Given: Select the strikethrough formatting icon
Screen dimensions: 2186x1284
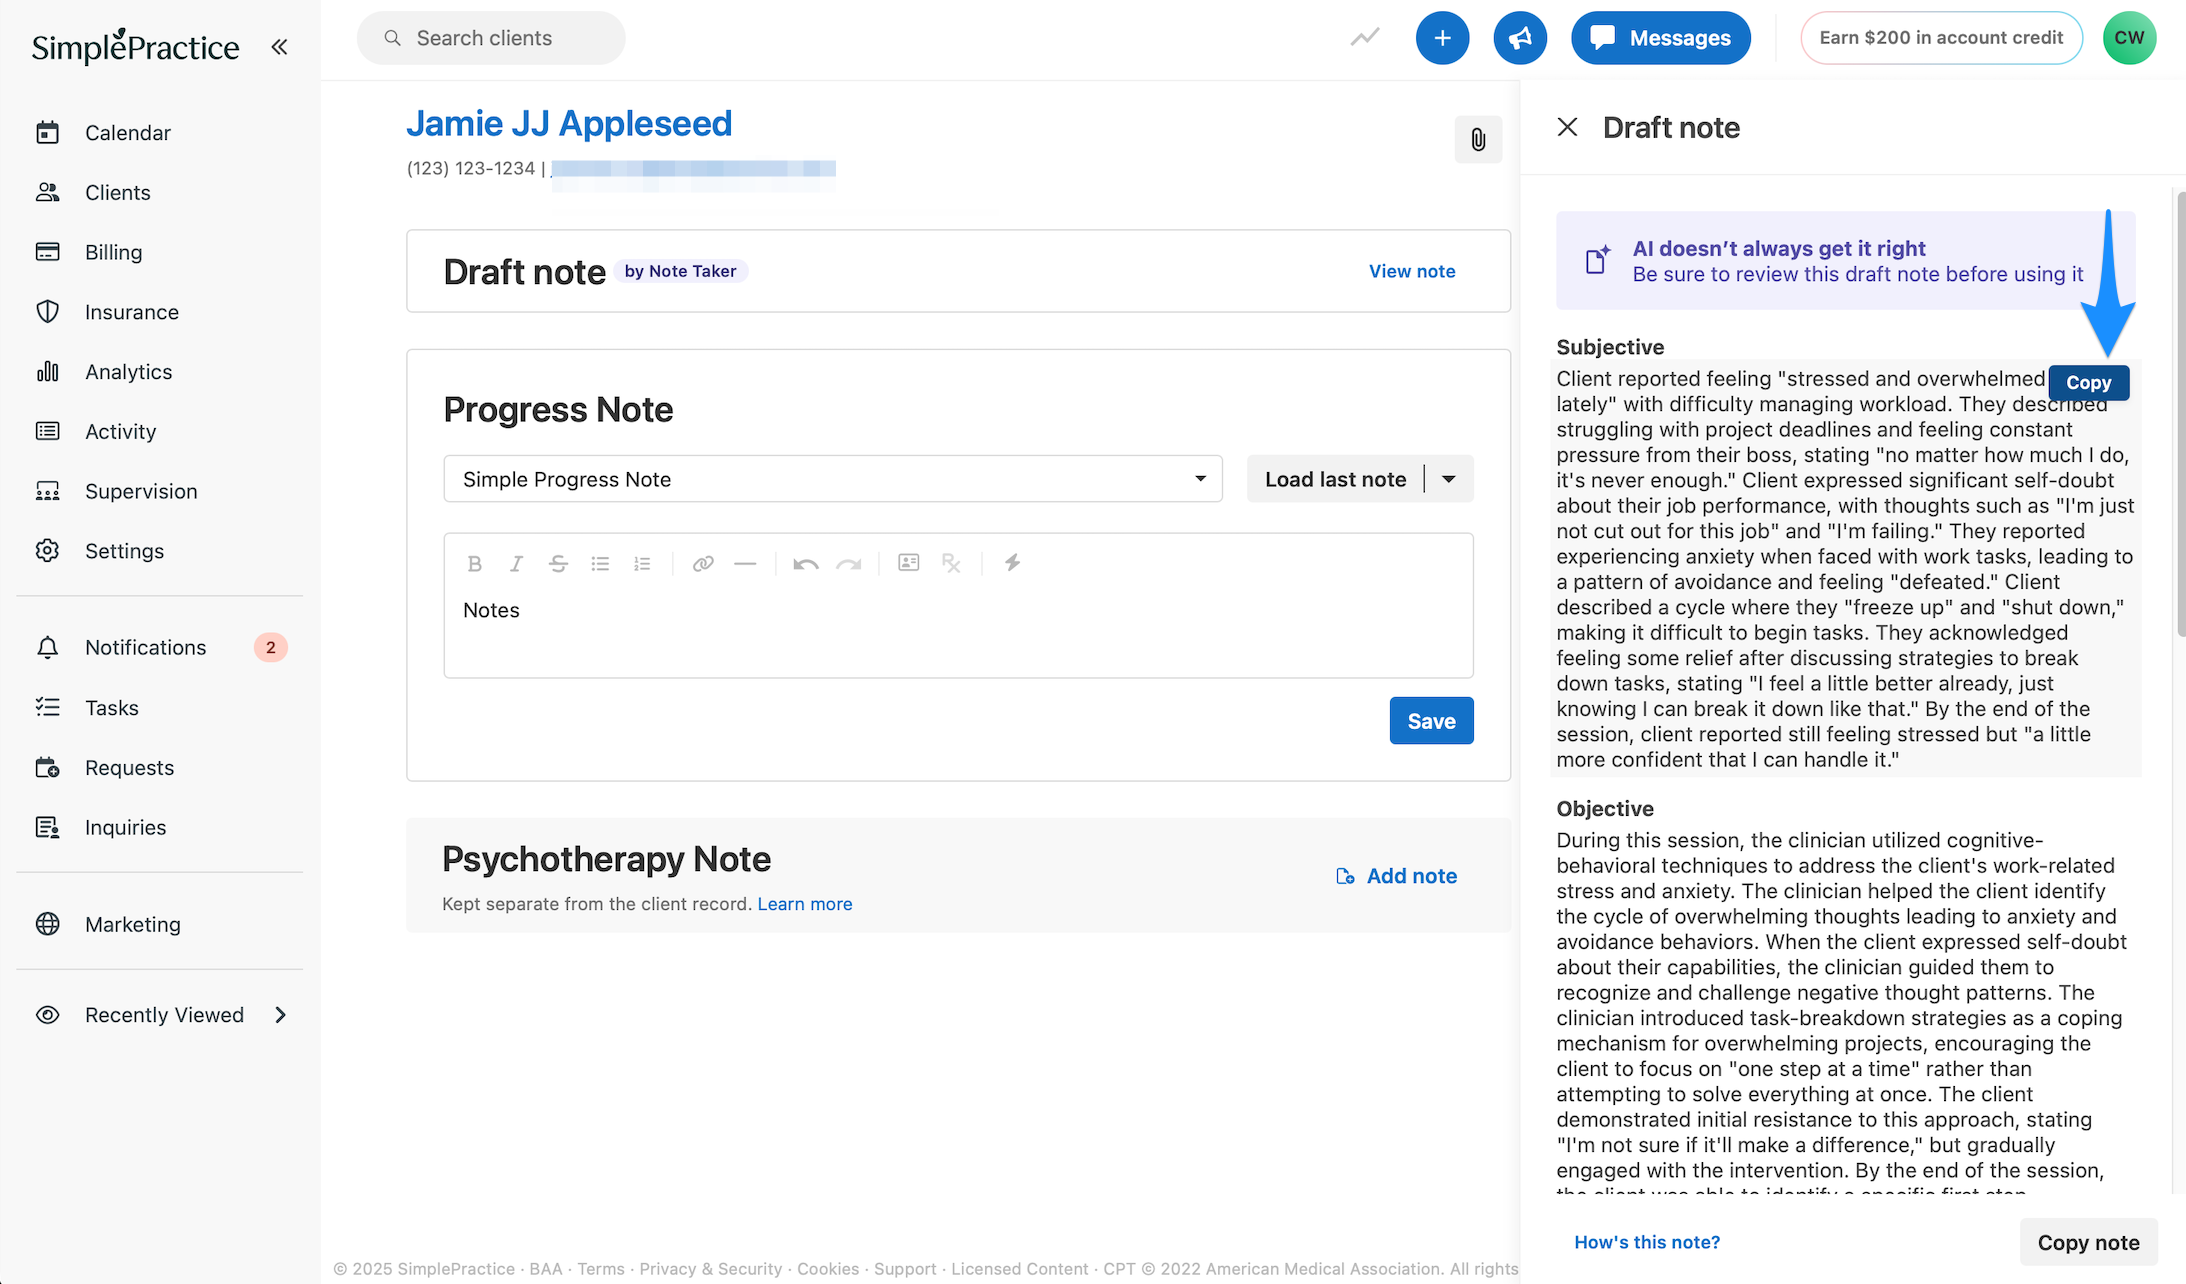Looking at the screenshot, I should coord(557,563).
